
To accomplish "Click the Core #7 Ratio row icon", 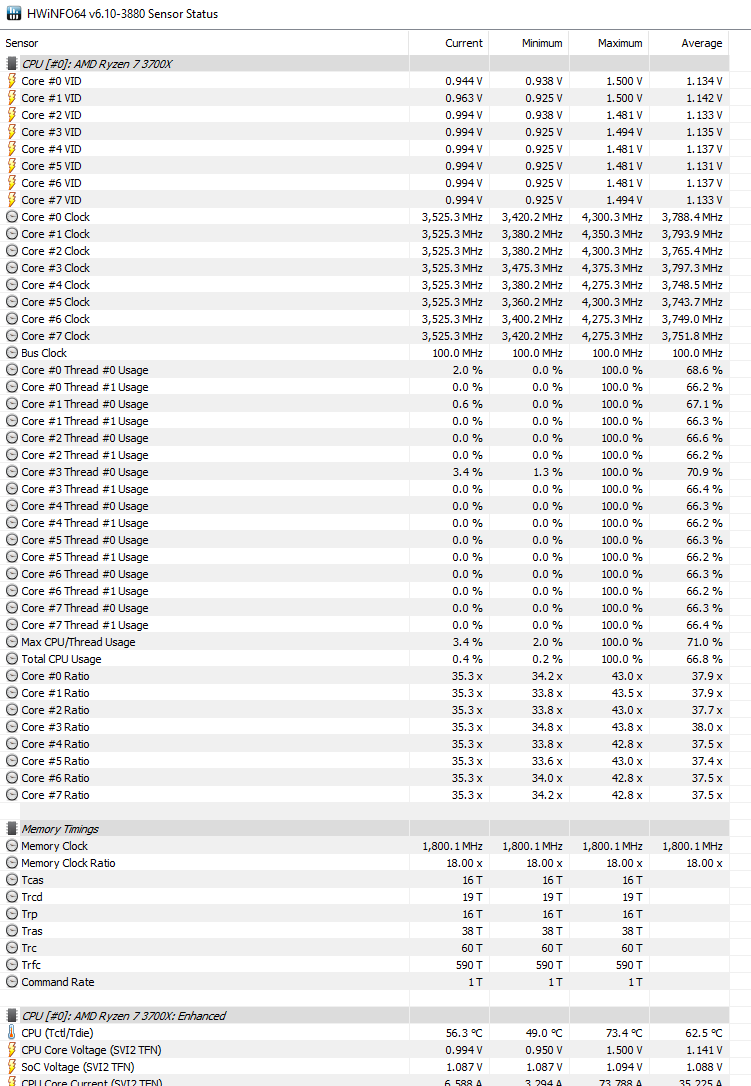I will [x=12, y=795].
